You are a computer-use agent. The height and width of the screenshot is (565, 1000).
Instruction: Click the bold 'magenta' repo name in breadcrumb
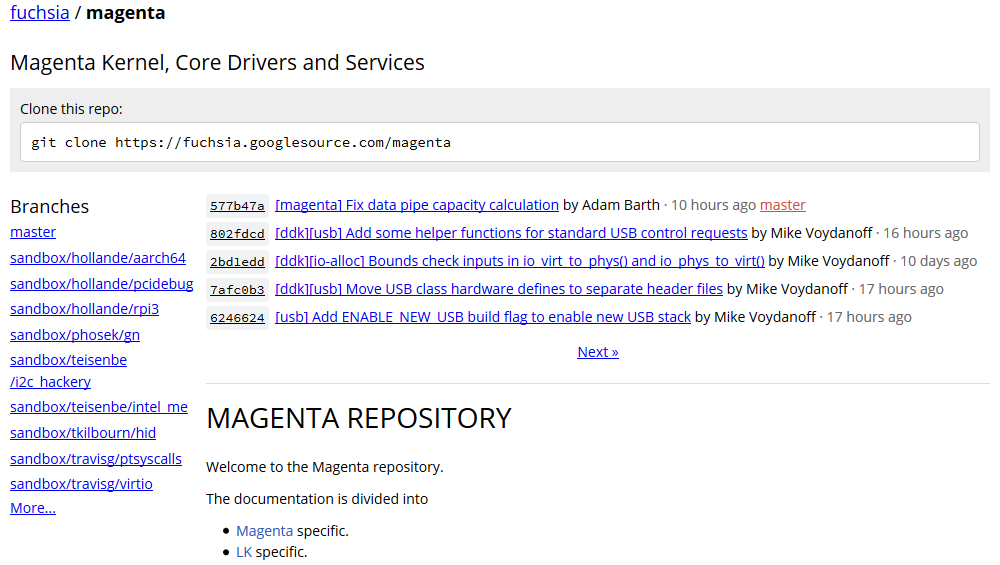click(x=126, y=13)
